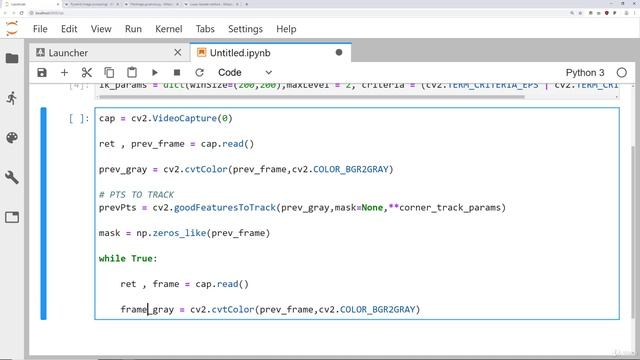The image size is (640, 360).
Task: Click the unsaved dot on Untitled.ipynb tab
Action: (339, 52)
